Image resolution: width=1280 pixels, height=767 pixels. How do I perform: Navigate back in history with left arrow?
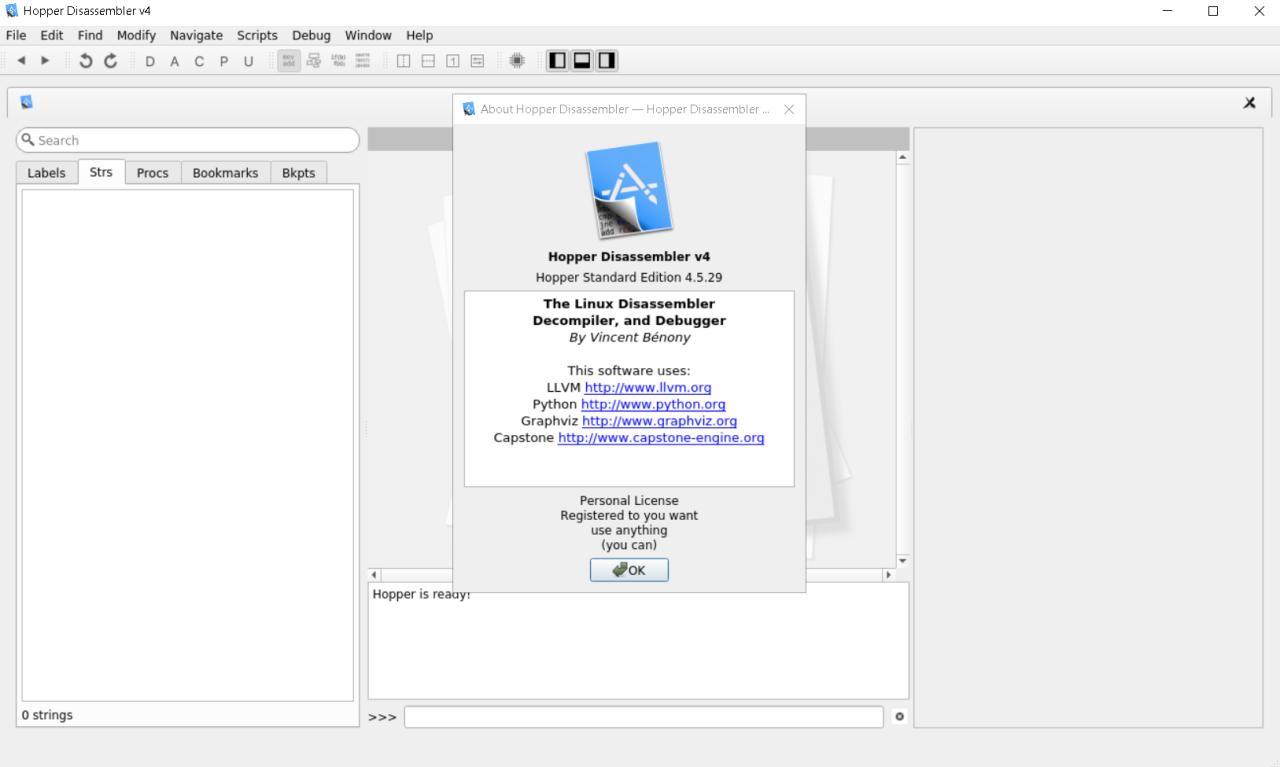(22, 61)
